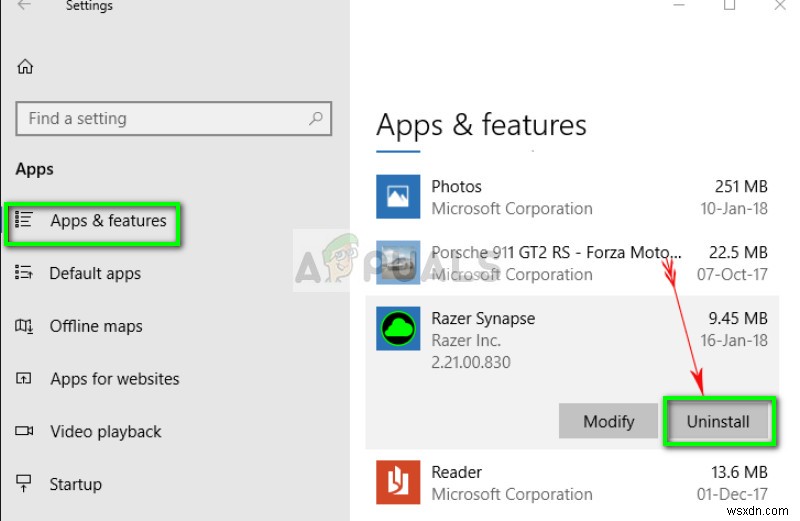This screenshot has height=521, width=800.
Task: Click the Offline maps icon
Action: click(x=23, y=326)
